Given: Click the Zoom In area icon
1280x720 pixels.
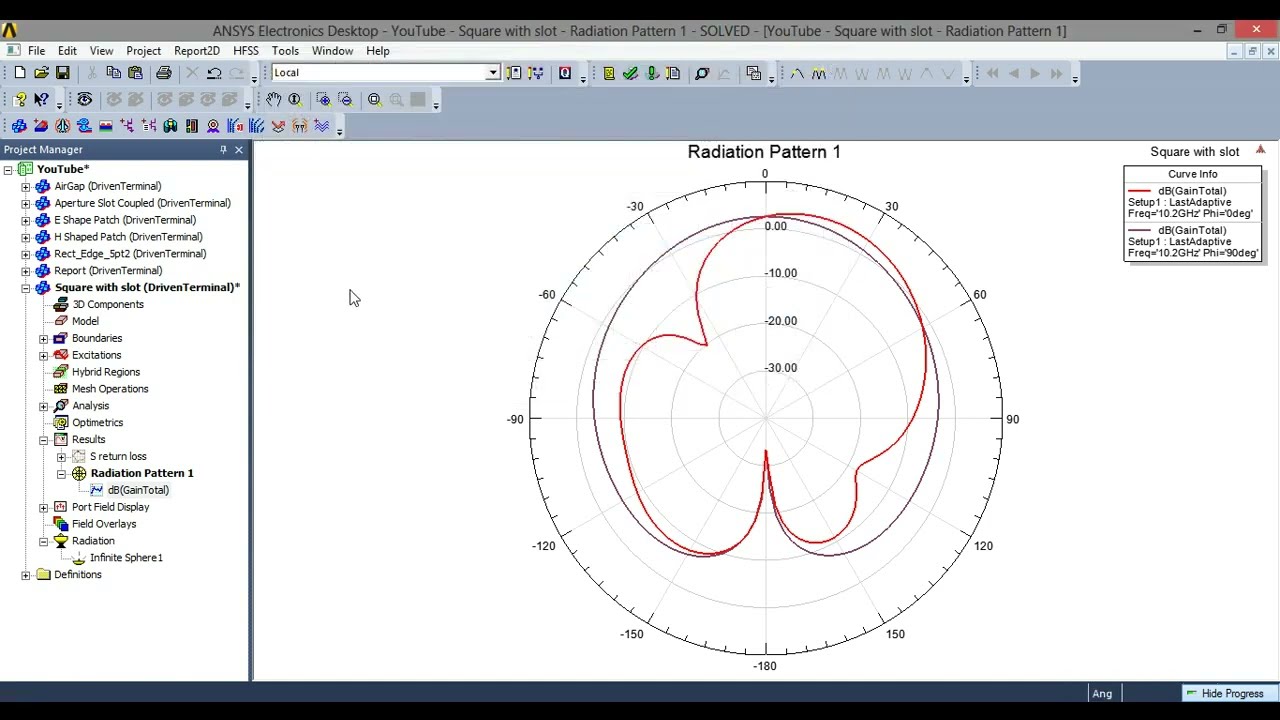Looking at the screenshot, I should pyautogui.click(x=323, y=99).
